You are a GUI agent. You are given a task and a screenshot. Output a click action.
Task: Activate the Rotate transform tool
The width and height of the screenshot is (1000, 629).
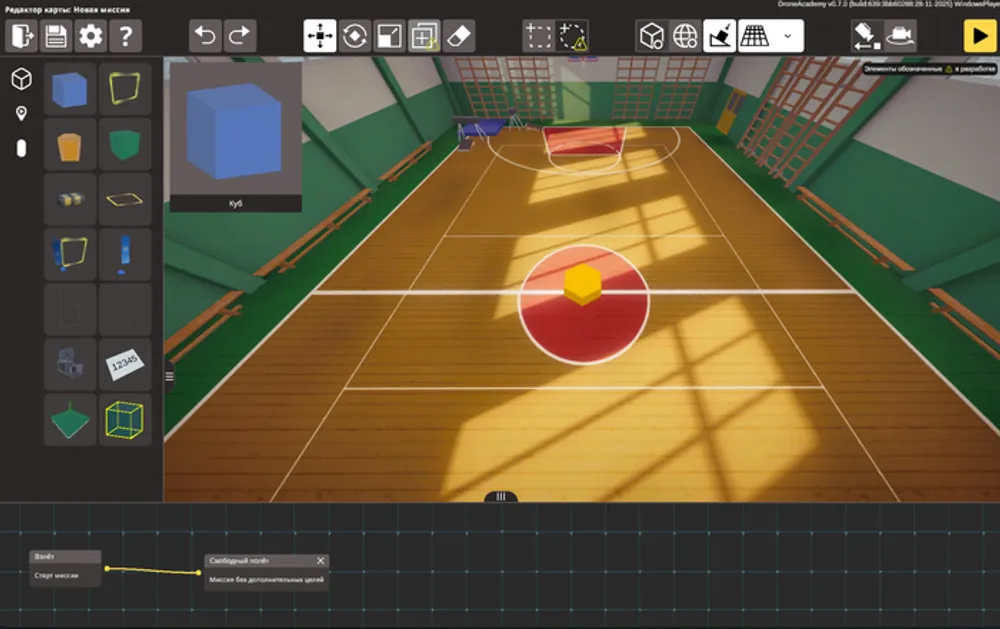(x=355, y=35)
